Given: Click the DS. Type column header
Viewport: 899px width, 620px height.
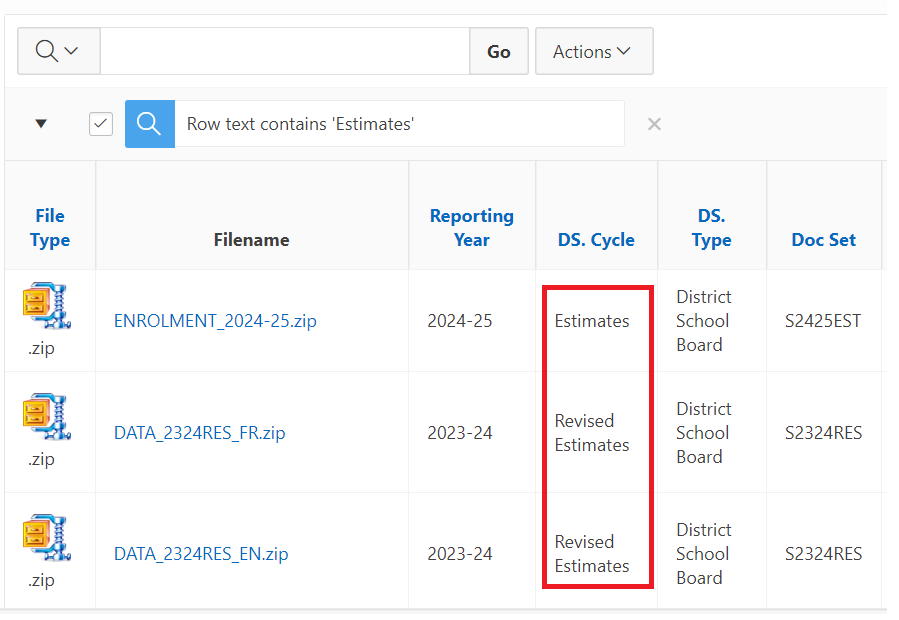Looking at the screenshot, I should point(711,228).
